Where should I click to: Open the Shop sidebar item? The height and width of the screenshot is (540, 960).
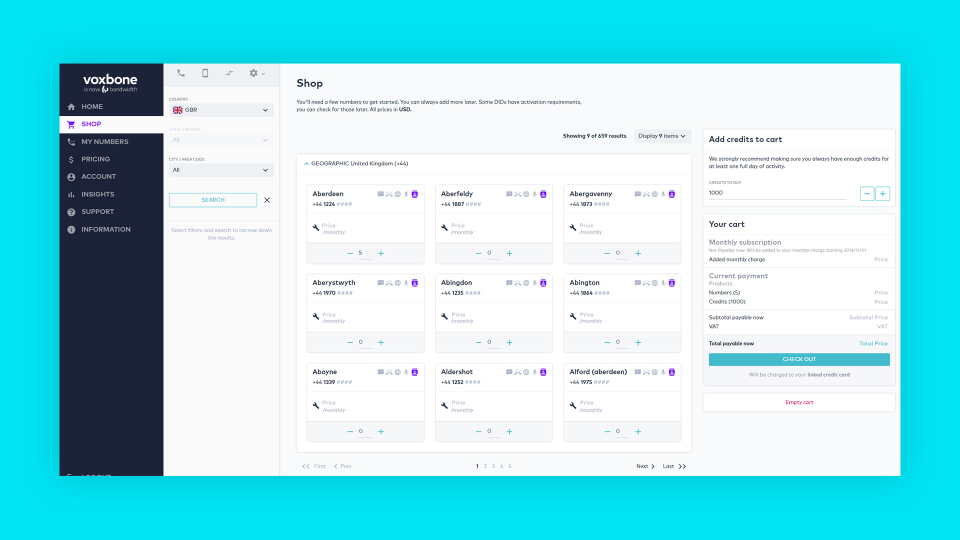[x=111, y=124]
